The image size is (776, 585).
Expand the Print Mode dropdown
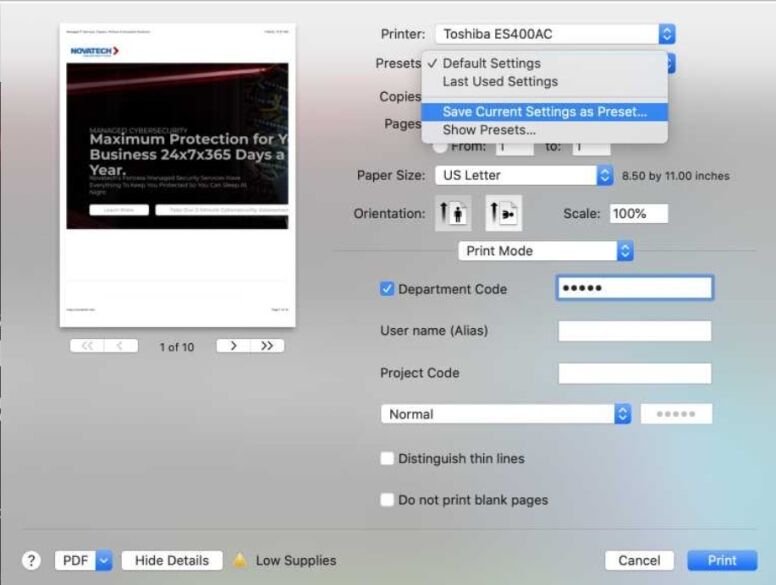[x=545, y=251]
